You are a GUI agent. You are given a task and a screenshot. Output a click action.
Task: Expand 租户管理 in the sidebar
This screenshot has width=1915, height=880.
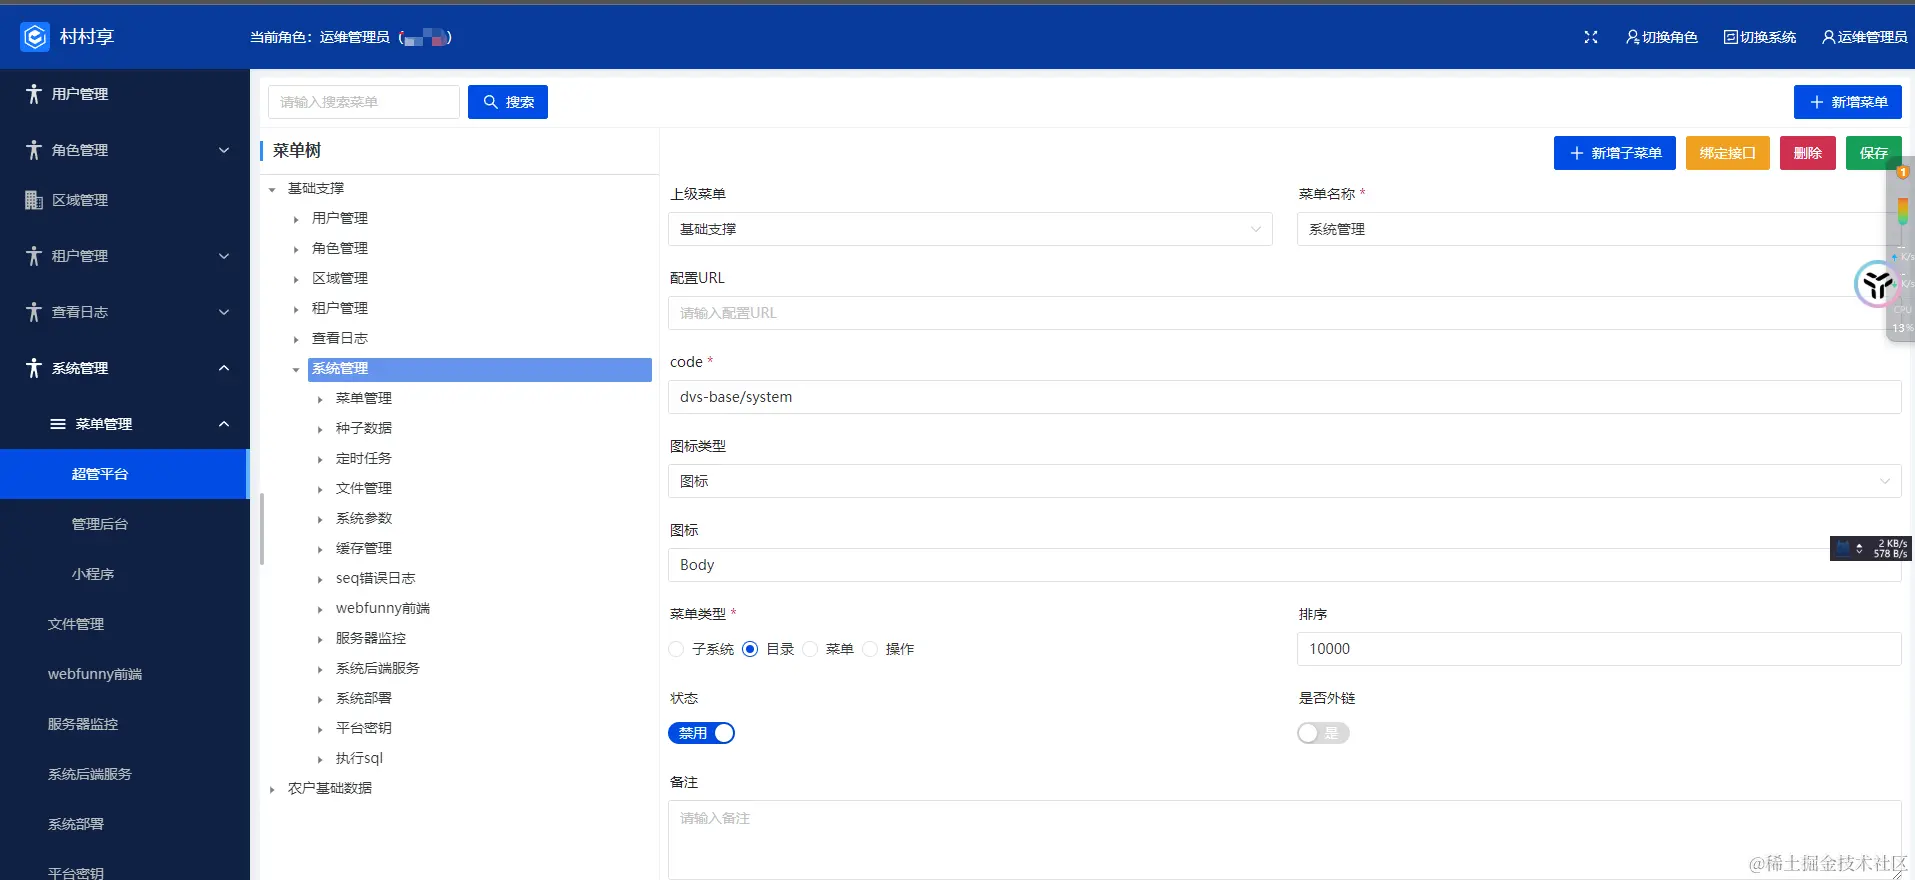224,256
